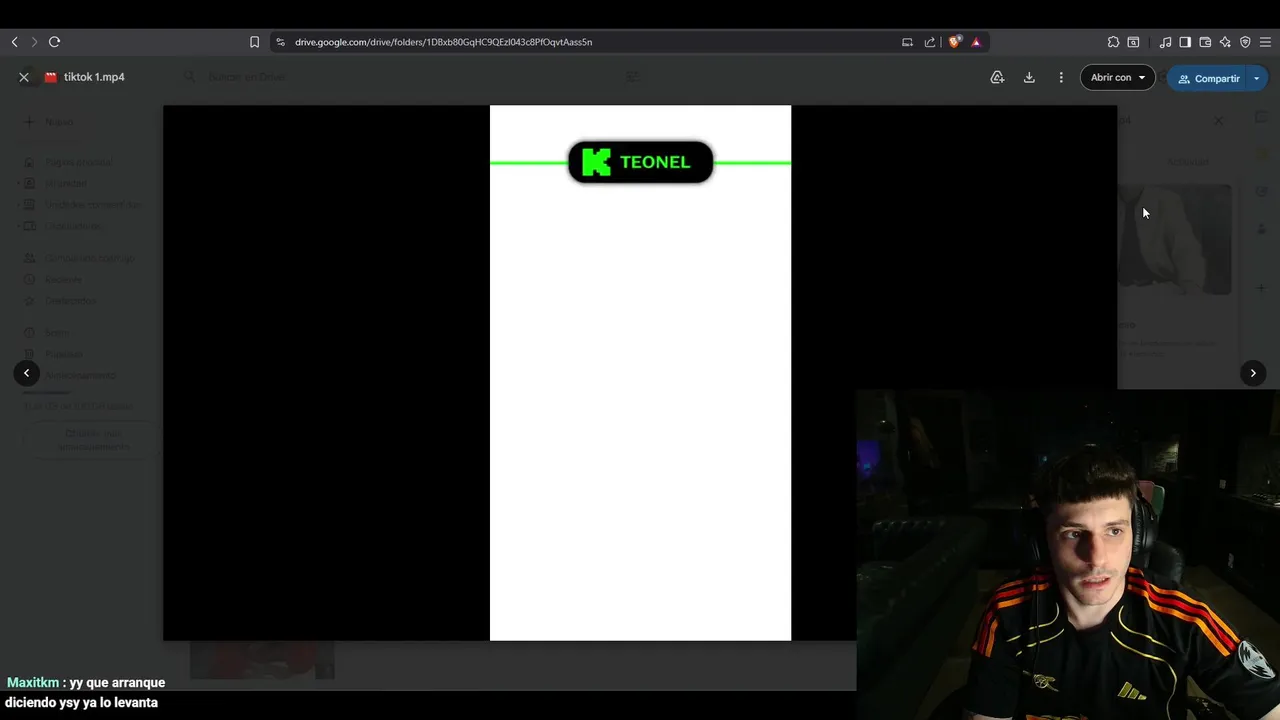Click the Compartir button
This screenshot has width=1280, height=720.
pyautogui.click(x=1207, y=78)
